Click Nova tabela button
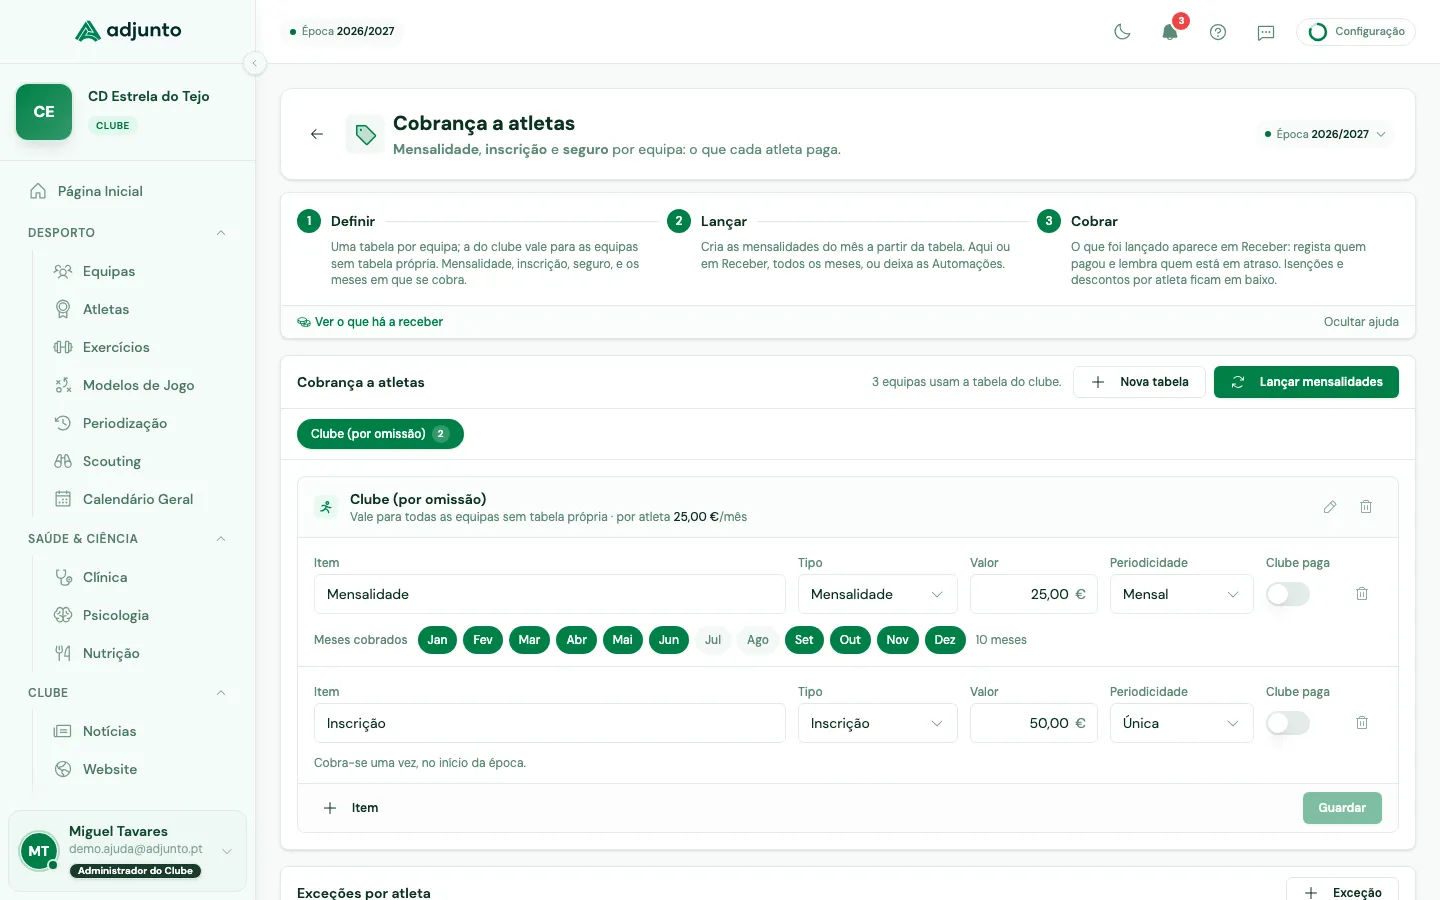The image size is (1440, 900). [x=1139, y=382]
